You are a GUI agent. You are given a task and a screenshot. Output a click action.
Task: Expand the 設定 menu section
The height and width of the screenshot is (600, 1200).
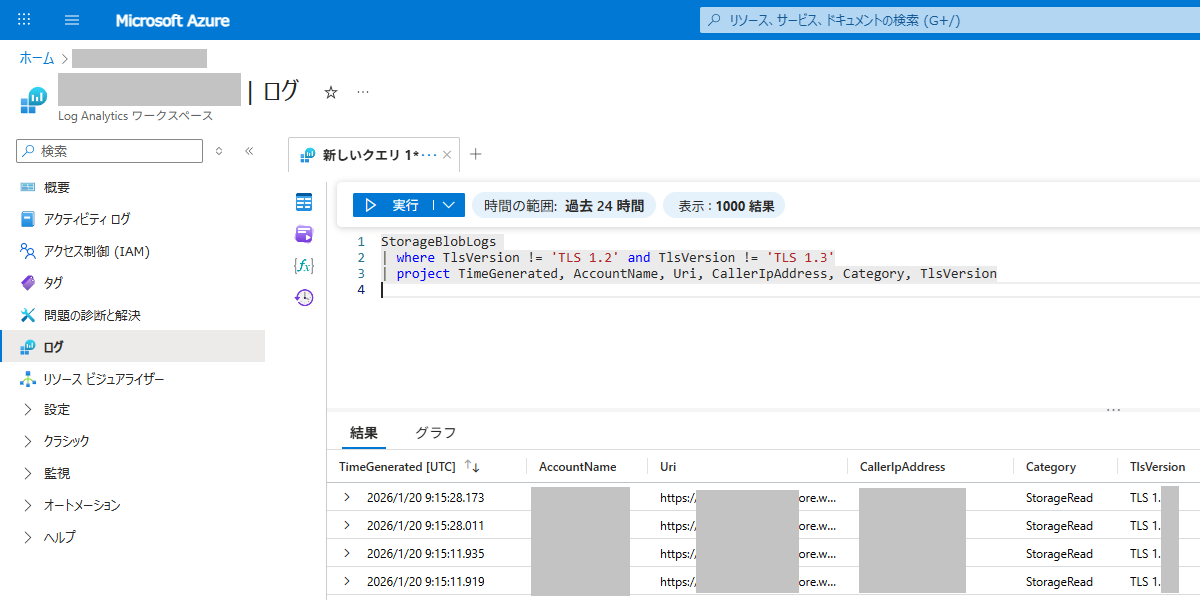coord(28,410)
